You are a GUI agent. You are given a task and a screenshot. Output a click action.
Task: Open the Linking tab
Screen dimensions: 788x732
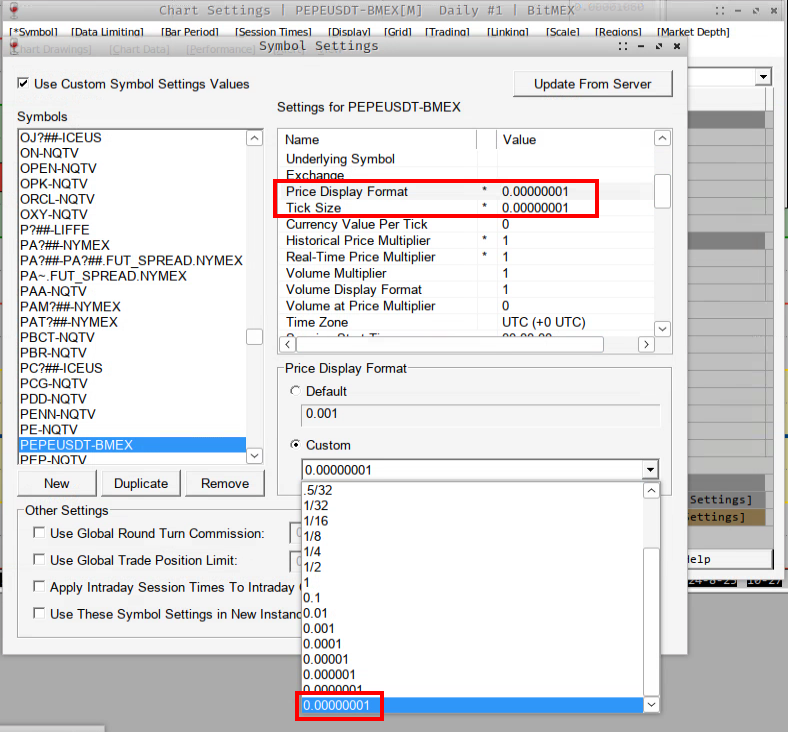click(508, 32)
